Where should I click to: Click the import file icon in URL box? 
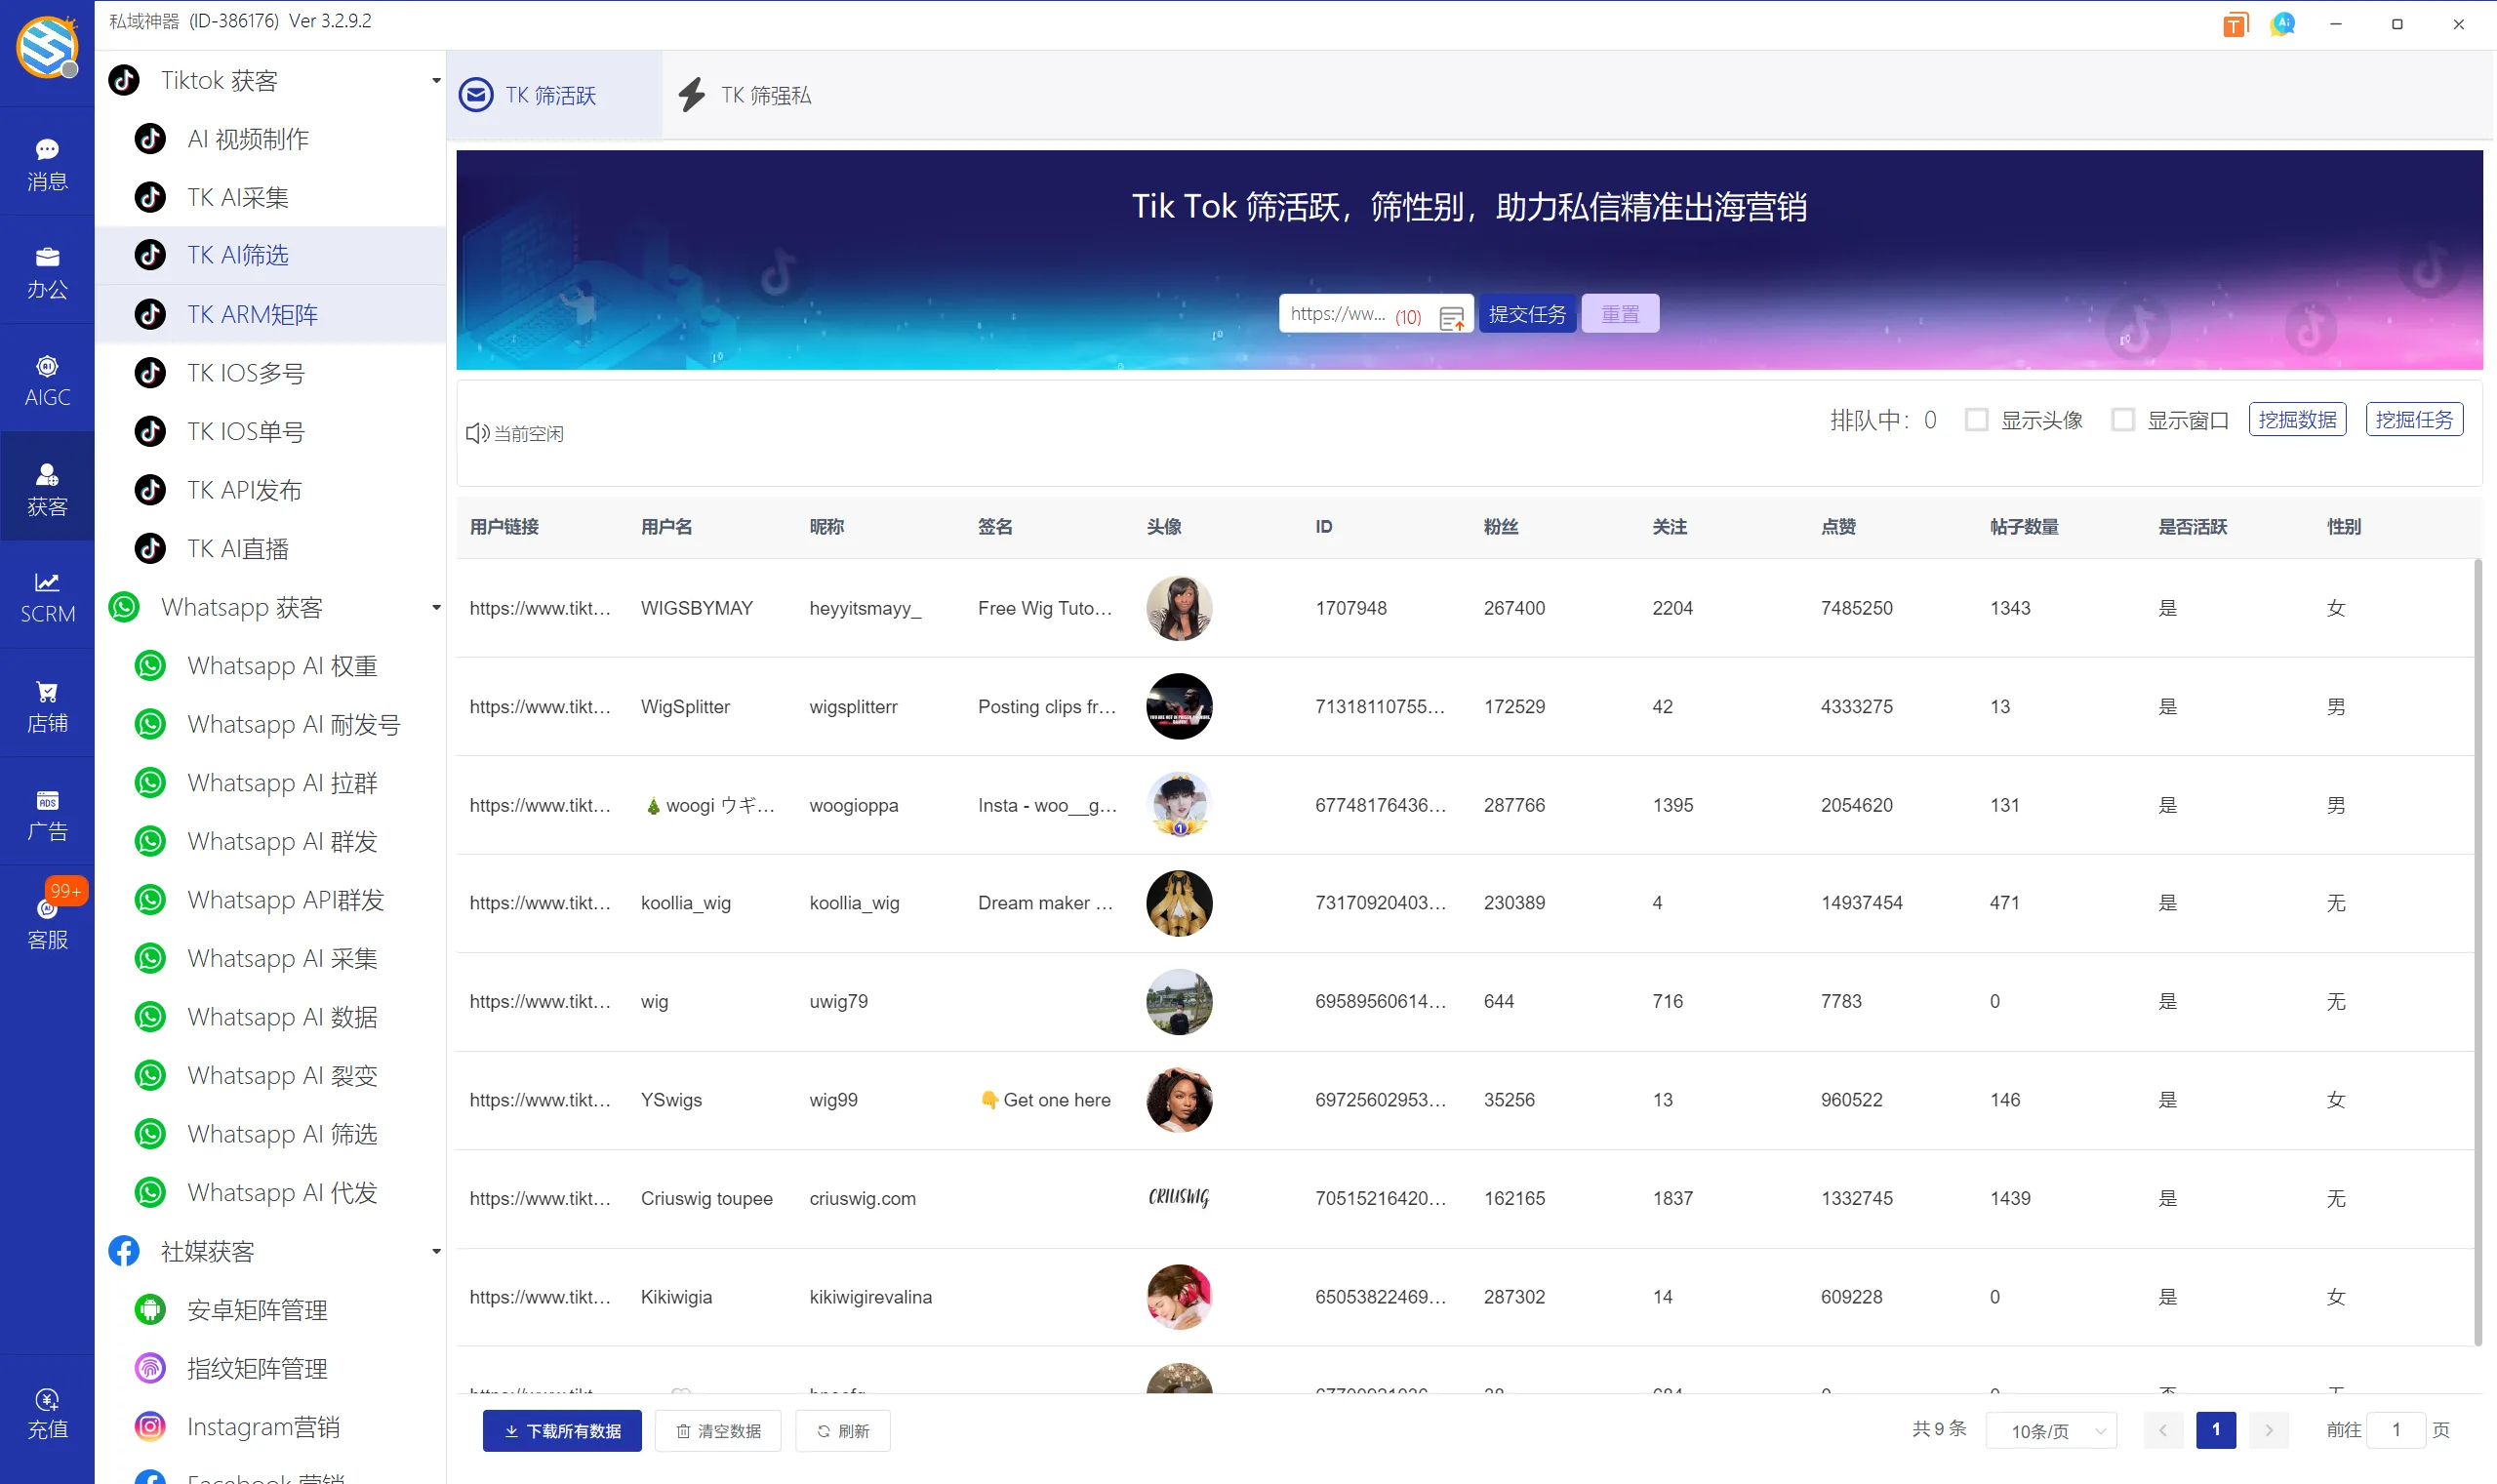[1451, 317]
